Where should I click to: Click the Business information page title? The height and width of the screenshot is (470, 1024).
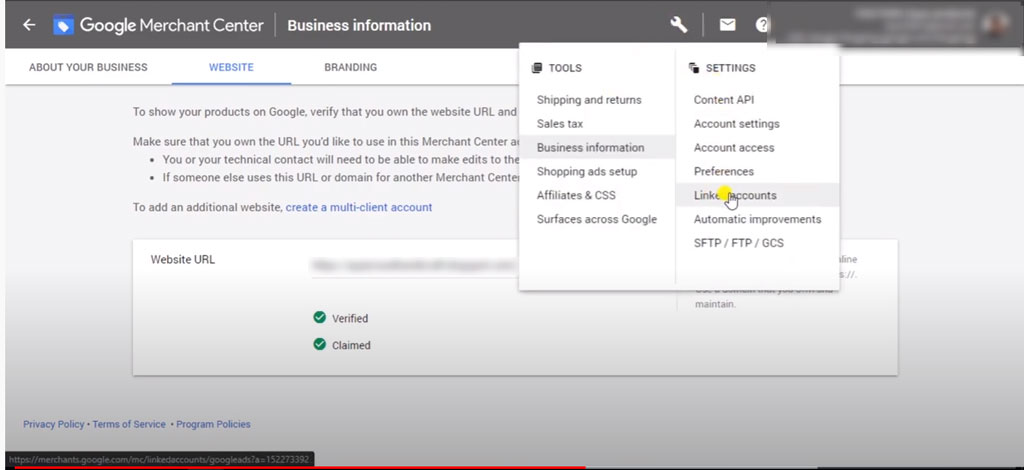pyautogui.click(x=359, y=25)
